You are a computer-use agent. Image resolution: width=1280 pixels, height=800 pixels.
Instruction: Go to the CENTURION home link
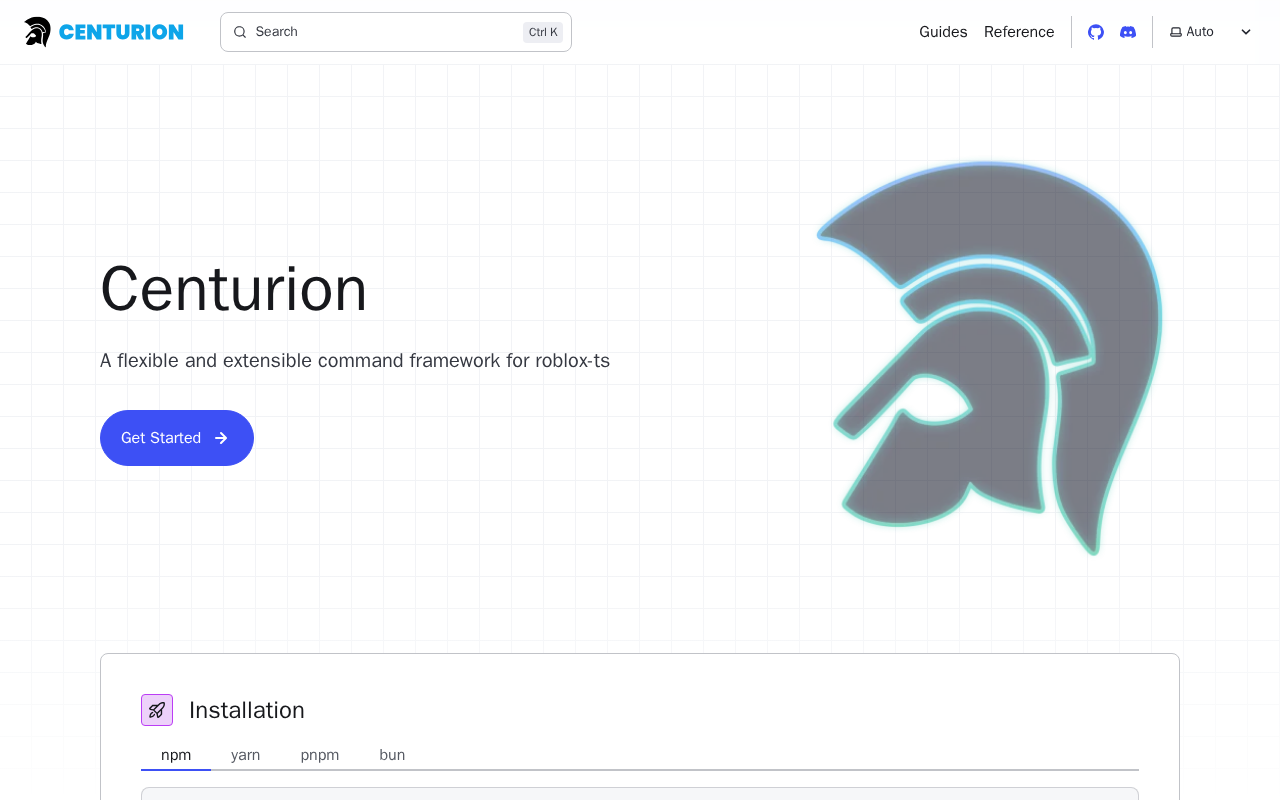(x=104, y=32)
